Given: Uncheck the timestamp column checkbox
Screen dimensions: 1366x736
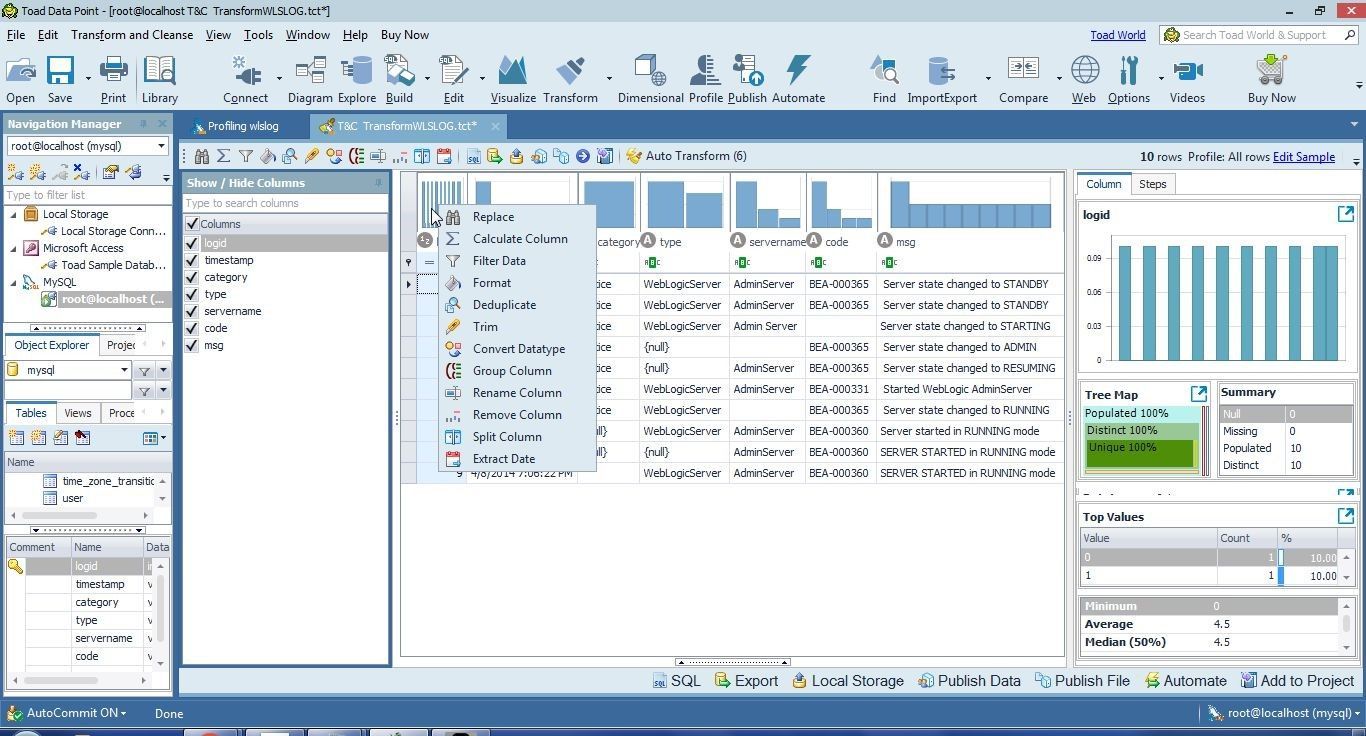Looking at the screenshot, I should tap(192, 260).
